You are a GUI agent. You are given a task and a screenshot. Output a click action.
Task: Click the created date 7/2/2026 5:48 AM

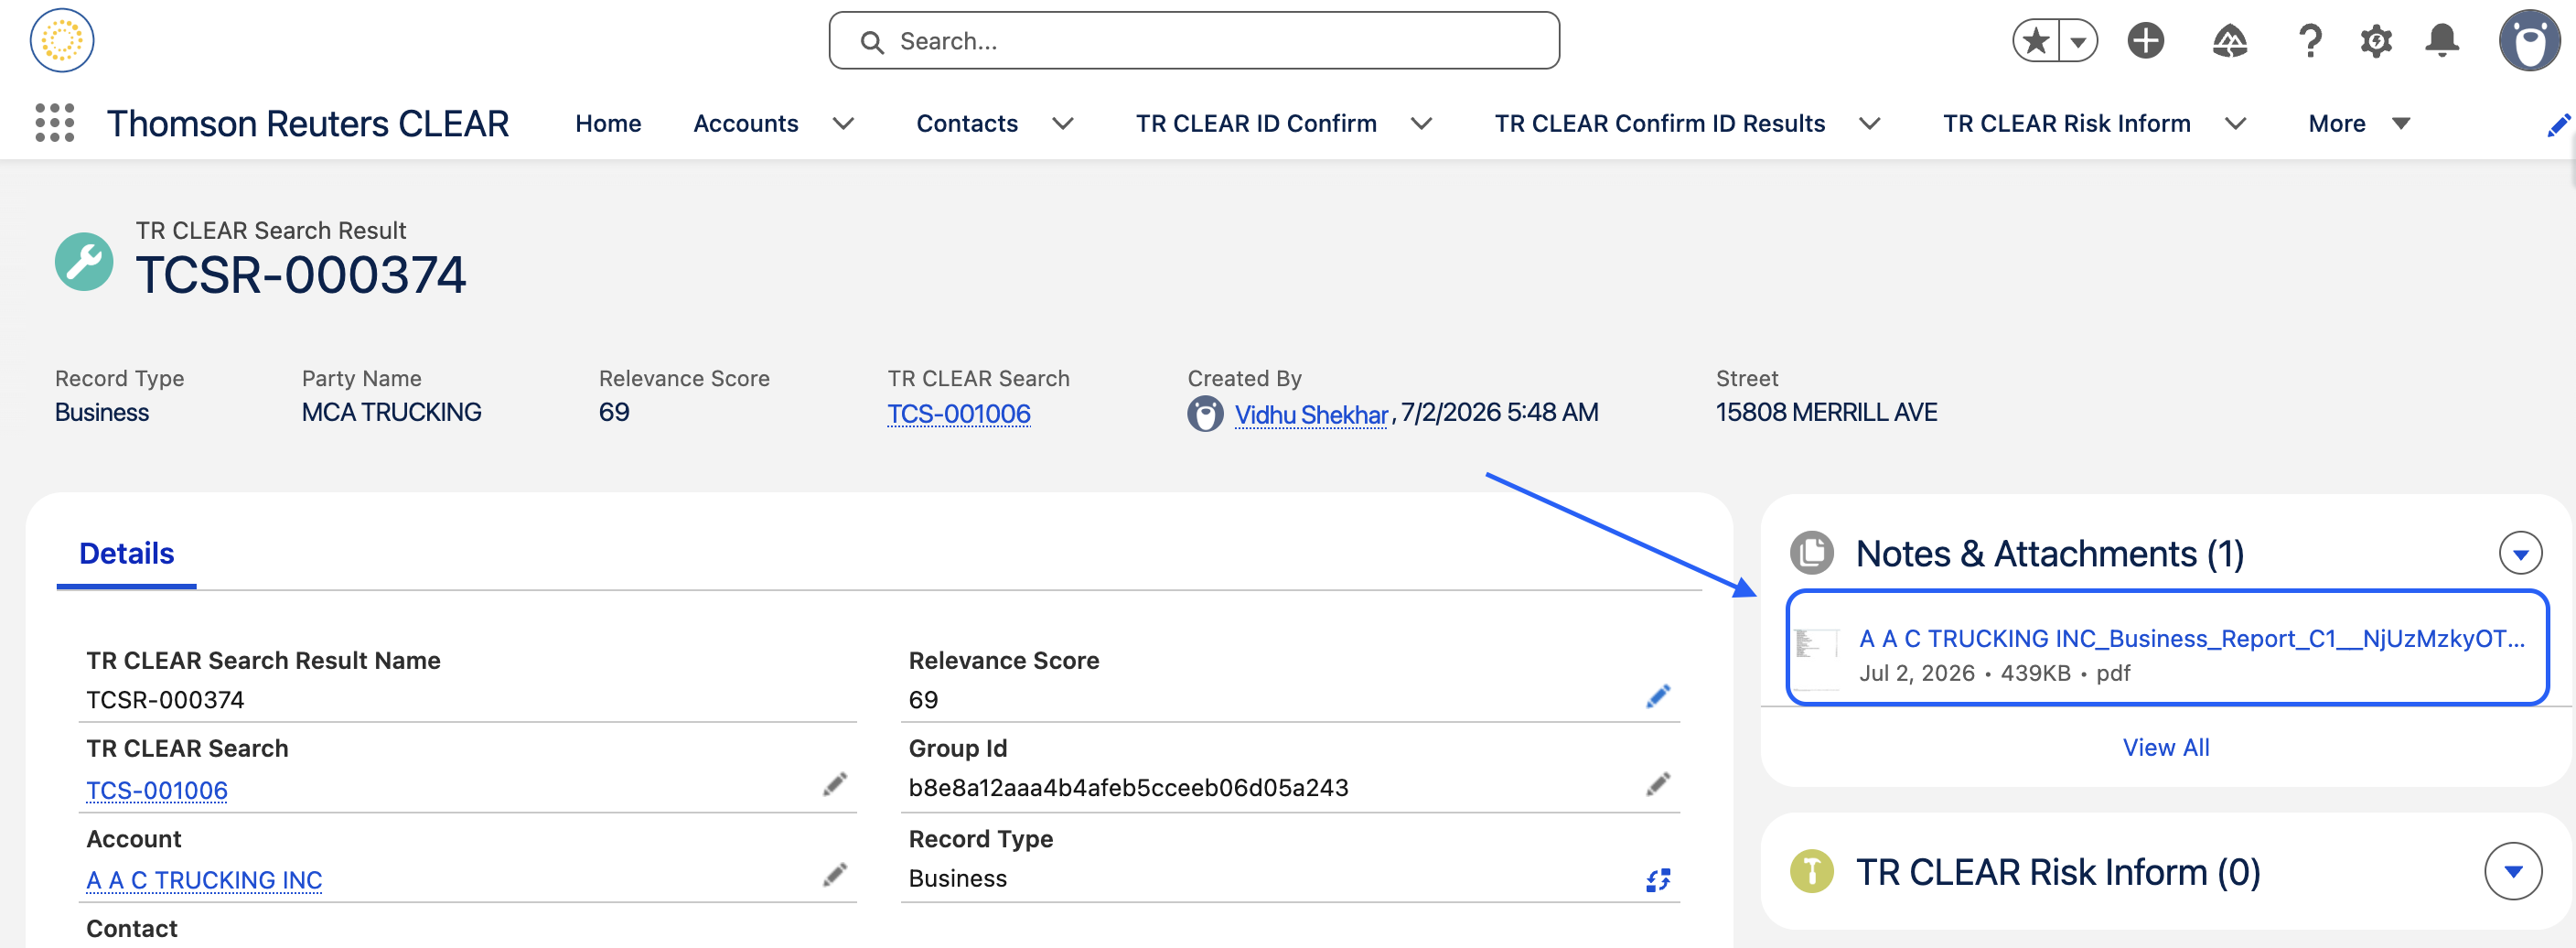pyautogui.click(x=1499, y=412)
